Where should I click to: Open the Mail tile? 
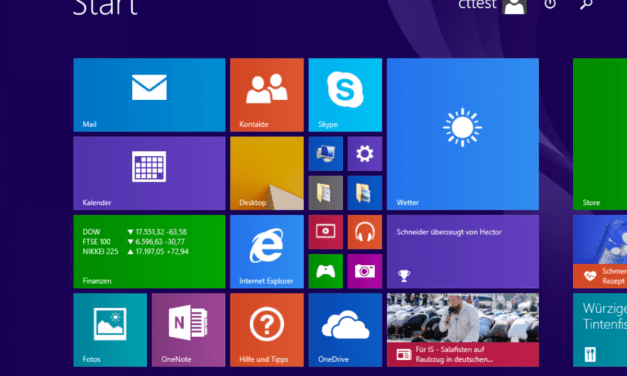(149, 95)
